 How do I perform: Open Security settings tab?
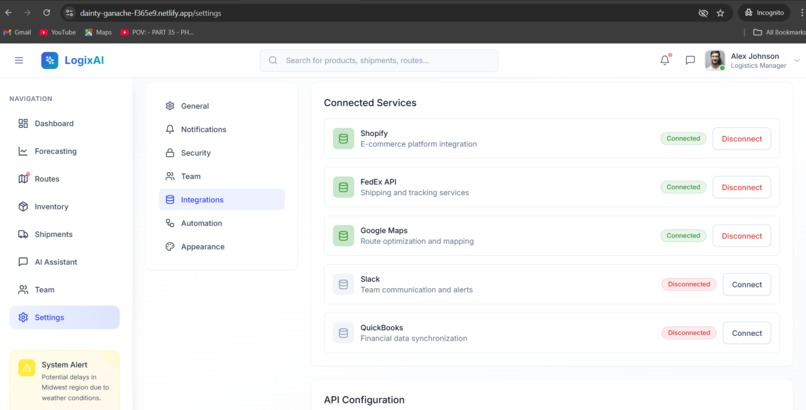(x=222, y=153)
